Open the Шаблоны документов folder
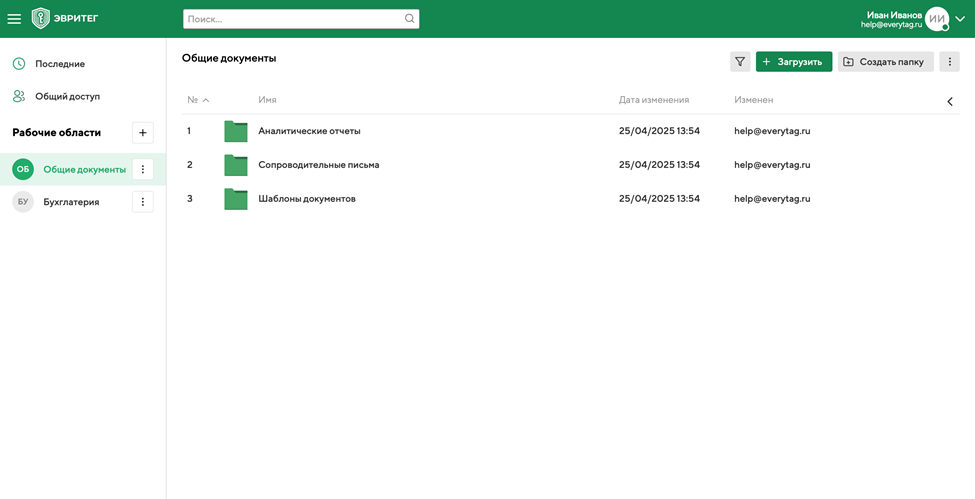Image resolution: width=975 pixels, height=499 pixels. (x=306, y=199)
